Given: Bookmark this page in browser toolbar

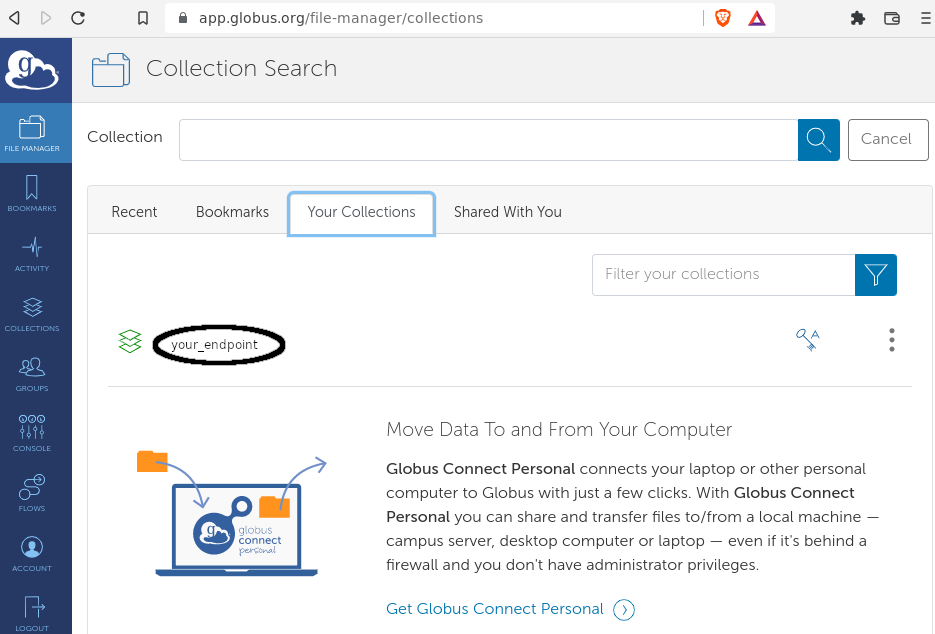Looking at the screenshot, I should coord(143,18).
